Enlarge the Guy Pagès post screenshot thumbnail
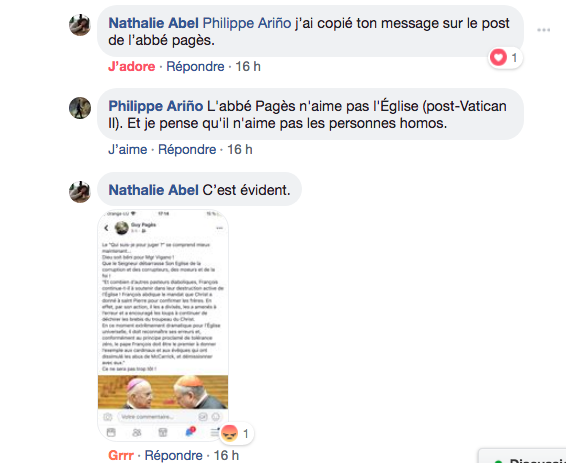Image resolution: width=566 pixels, height=463 pixels. 163,325
